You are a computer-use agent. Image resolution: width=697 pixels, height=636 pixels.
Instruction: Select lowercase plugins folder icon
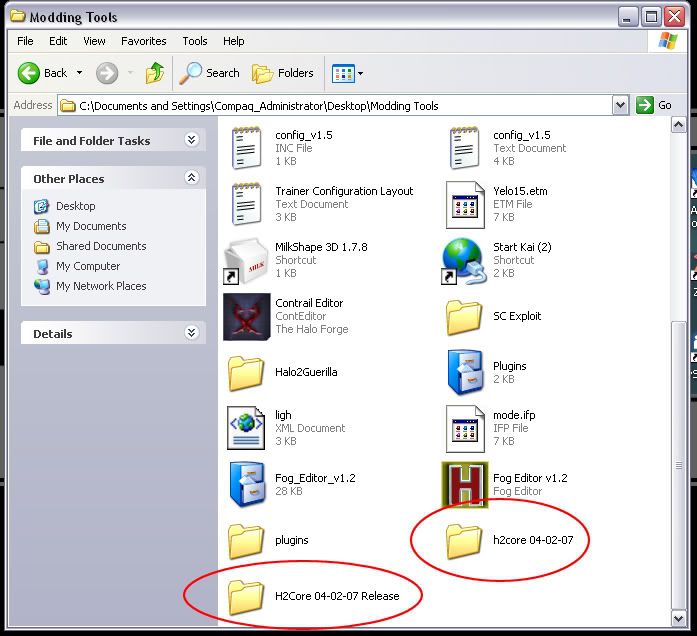[246, 541]
